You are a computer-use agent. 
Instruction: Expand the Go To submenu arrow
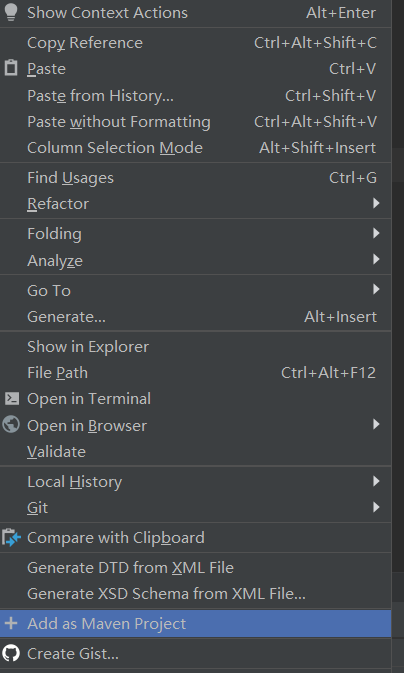pos(376,289)
